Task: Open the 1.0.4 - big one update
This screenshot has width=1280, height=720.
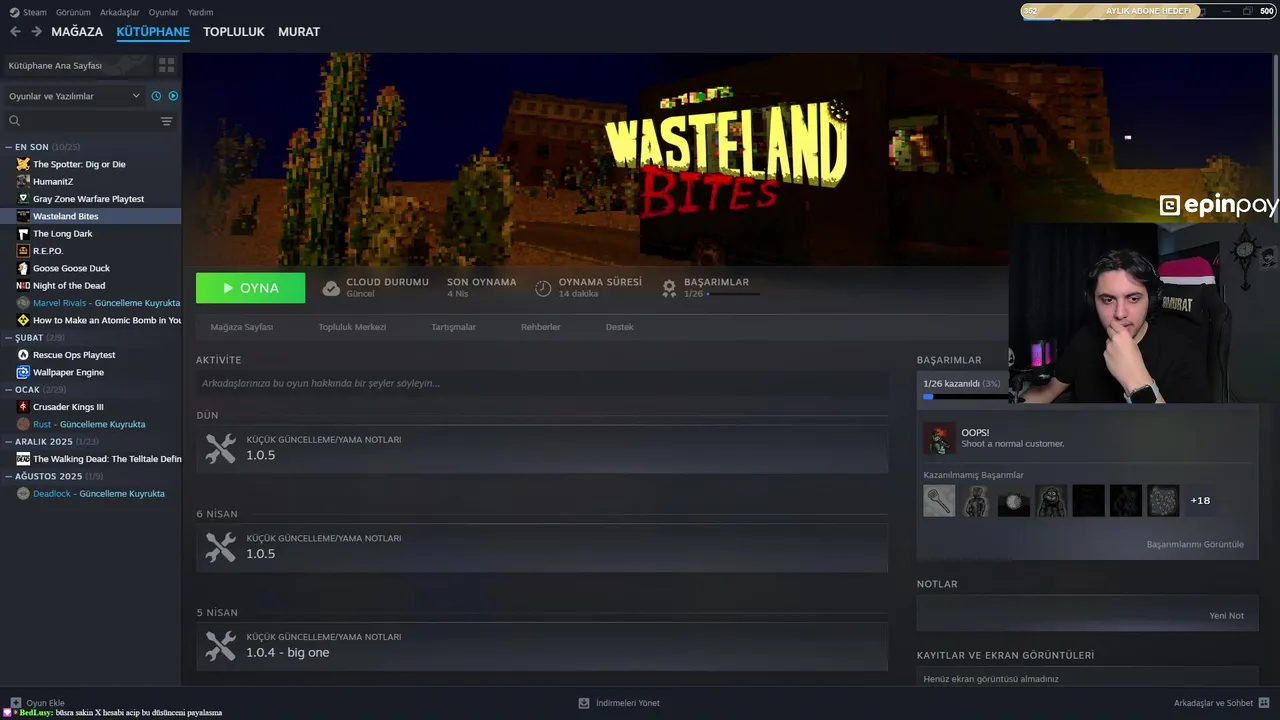Action: [x=542, y=646]
